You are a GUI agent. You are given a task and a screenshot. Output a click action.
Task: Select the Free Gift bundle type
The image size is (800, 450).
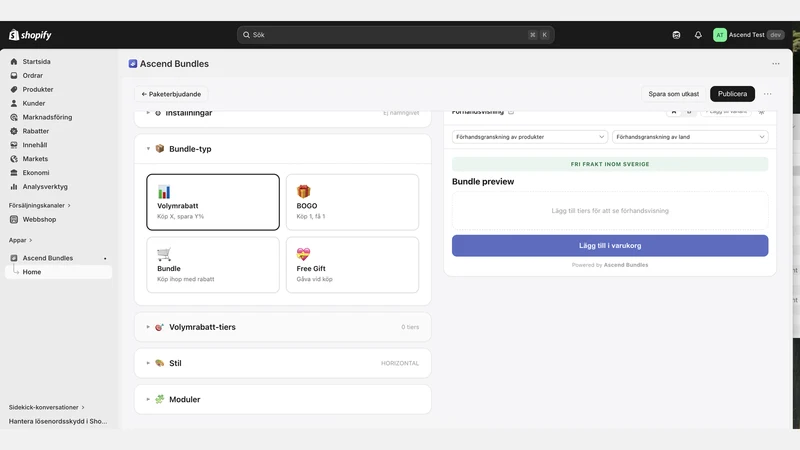pyautogui.click(x=353, y=265)
